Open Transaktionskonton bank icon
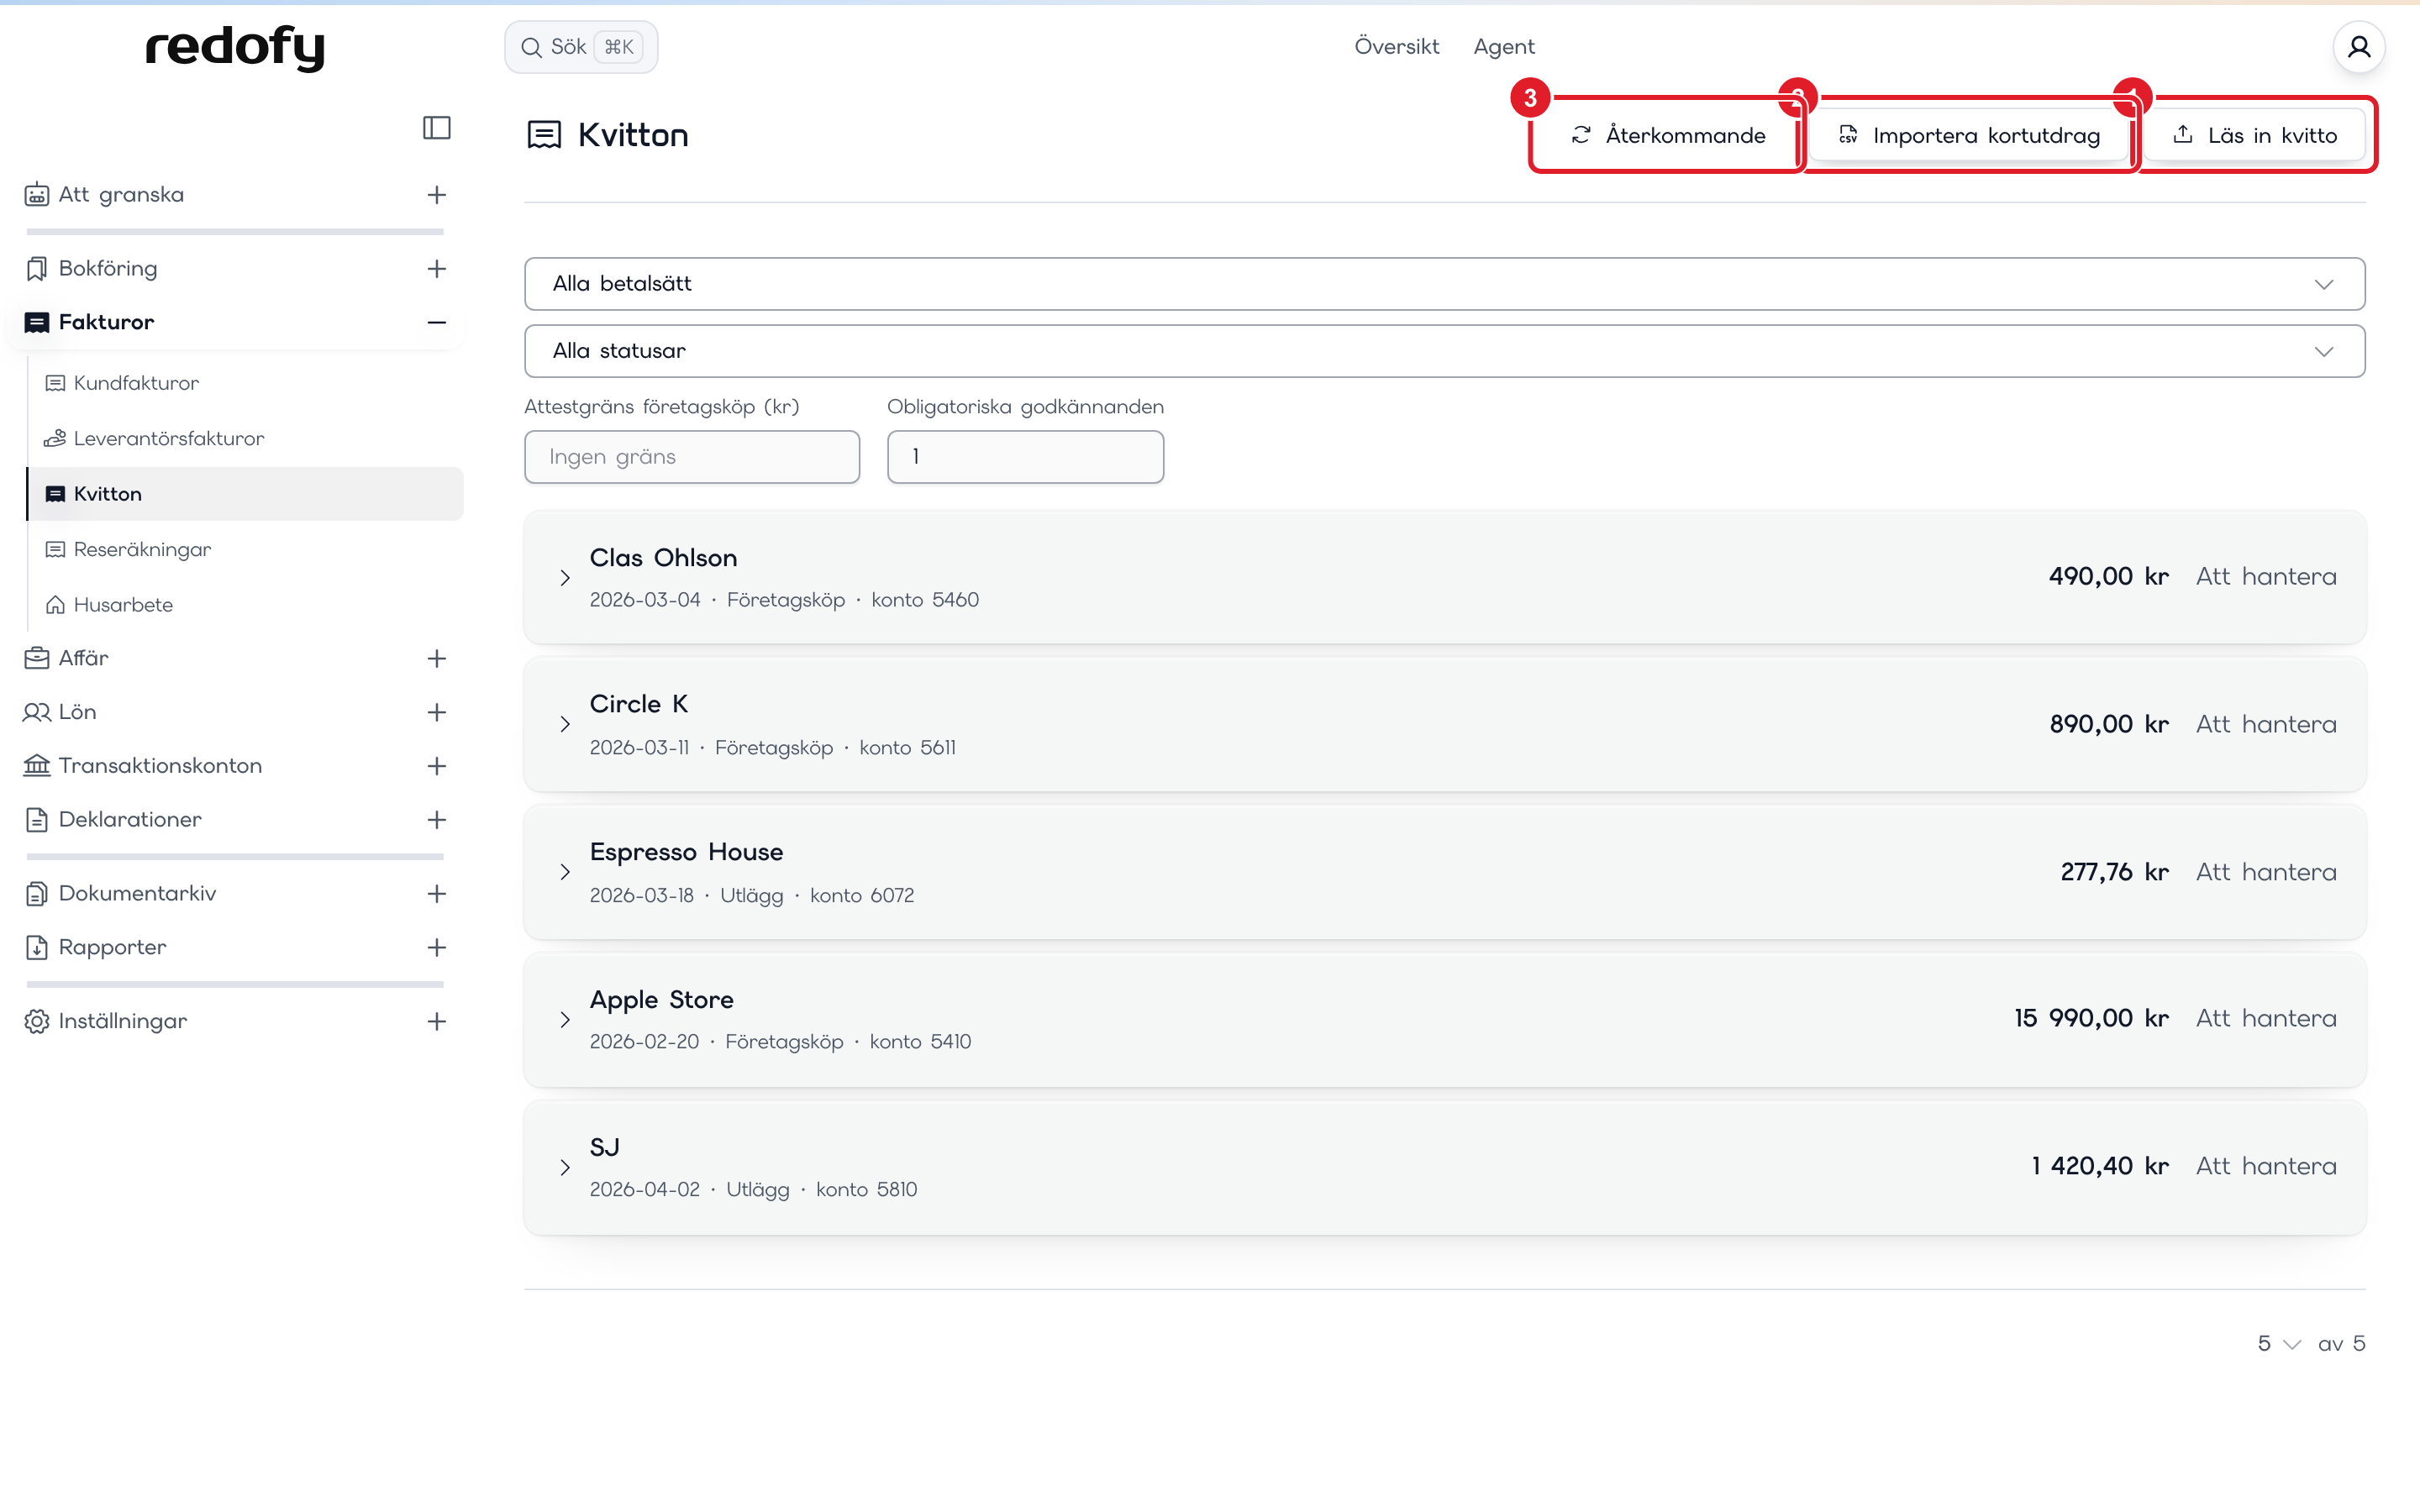Viewport: 2420px width, 1512px height. point(37,766)
